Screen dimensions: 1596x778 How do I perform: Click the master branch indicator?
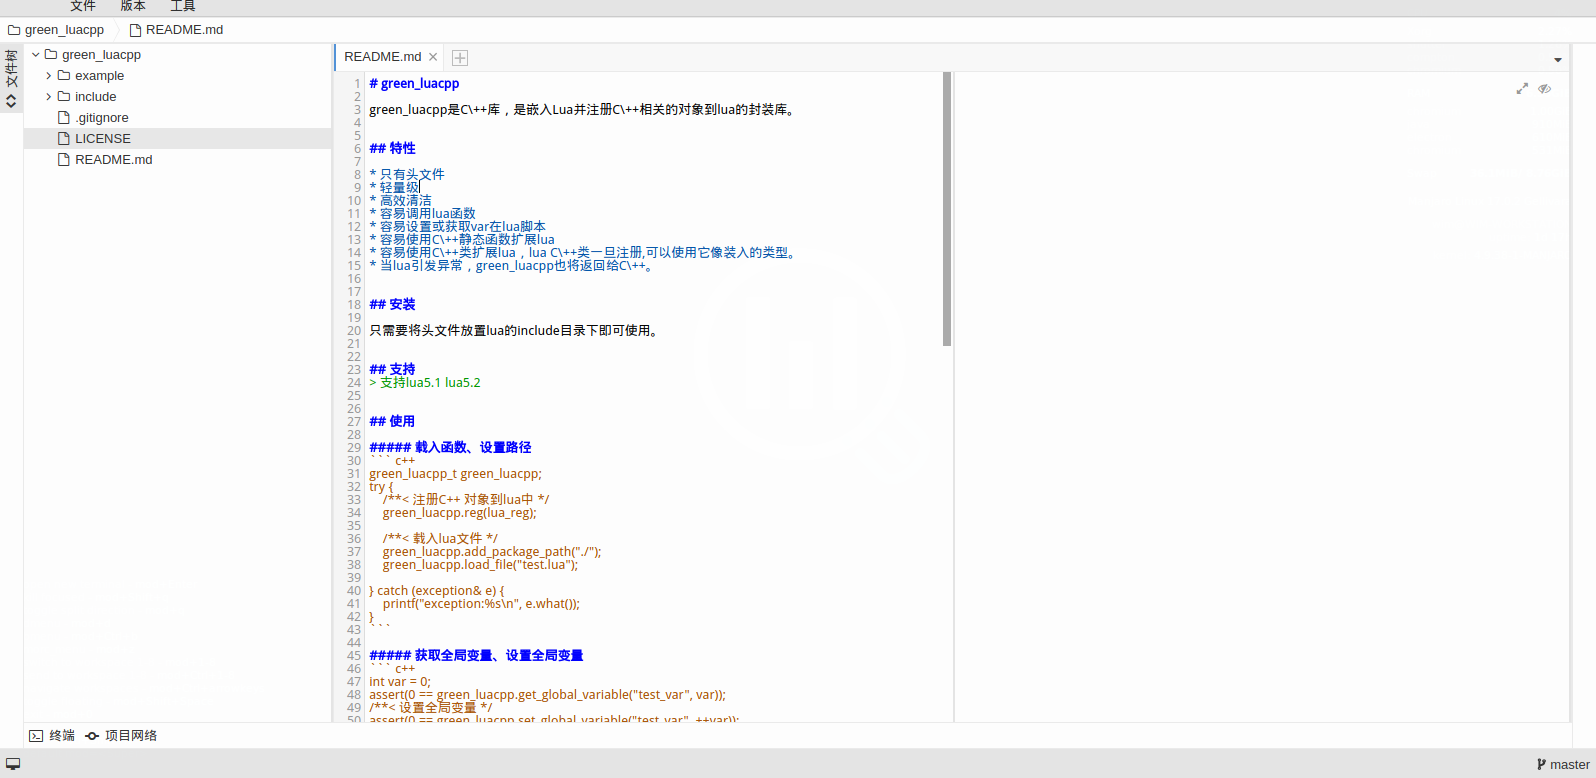(x=1563, y=765)
